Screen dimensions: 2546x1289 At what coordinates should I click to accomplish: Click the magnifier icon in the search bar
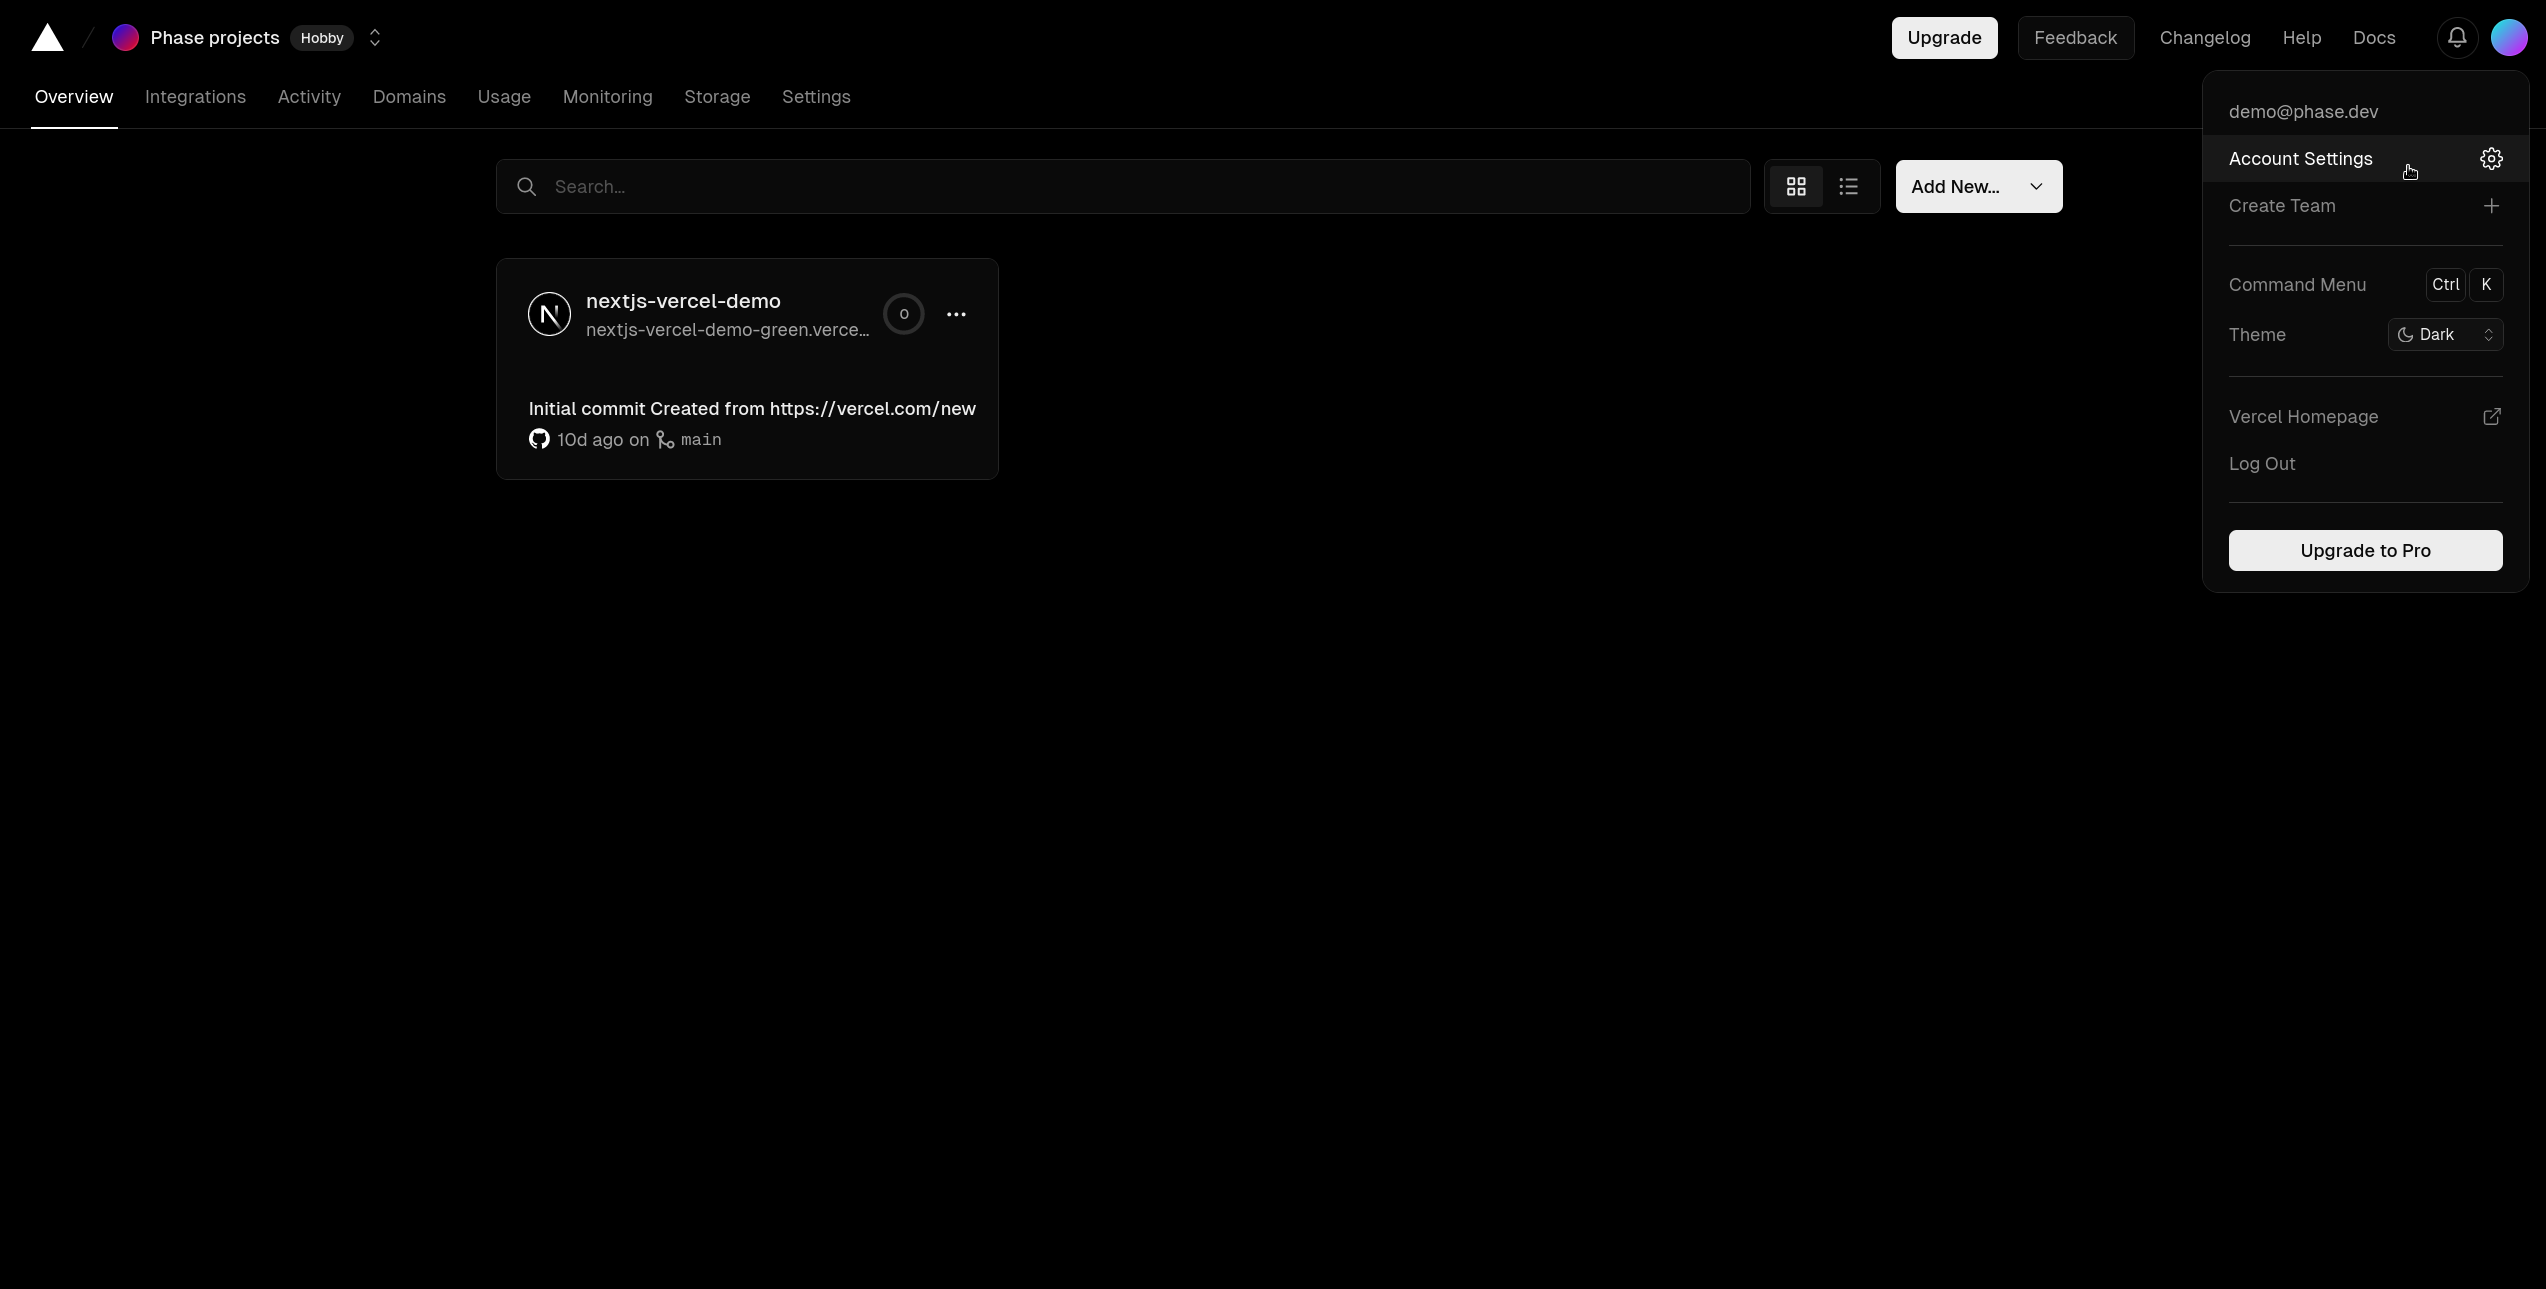coord(526,186)
